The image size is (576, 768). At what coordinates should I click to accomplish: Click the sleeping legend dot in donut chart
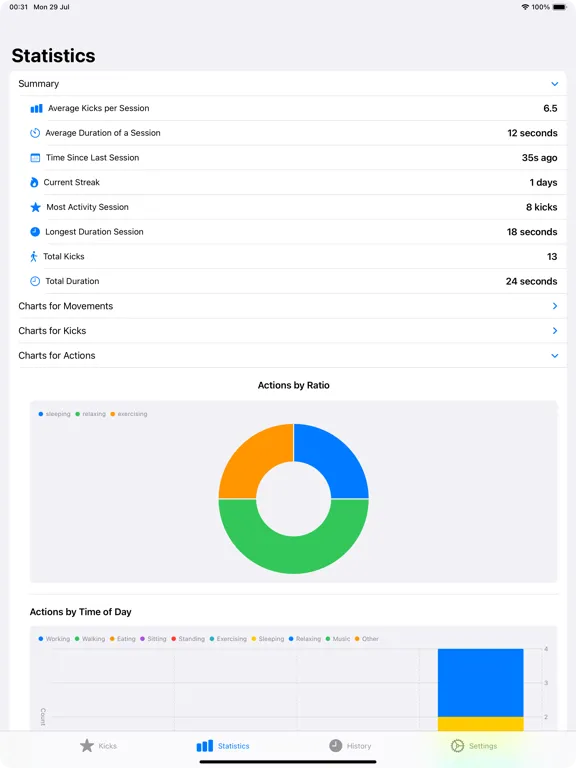[x=41, y=414]
